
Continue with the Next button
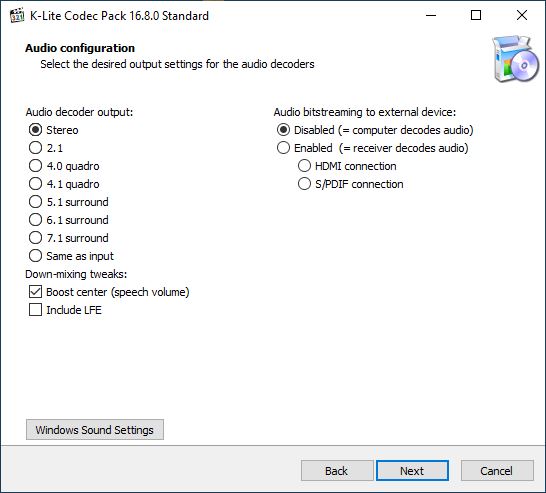tap(412, 471)
